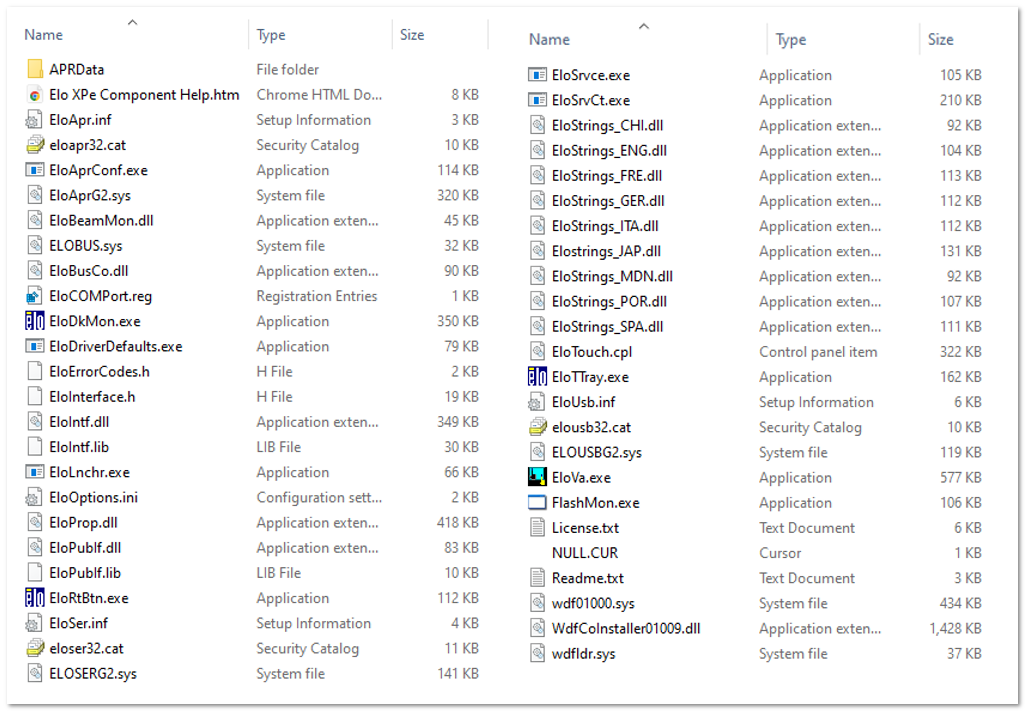Click the Elo logo icon for EloTTray.exe
The height and width of the screenshot is (711, 1025).
(537, 377)
